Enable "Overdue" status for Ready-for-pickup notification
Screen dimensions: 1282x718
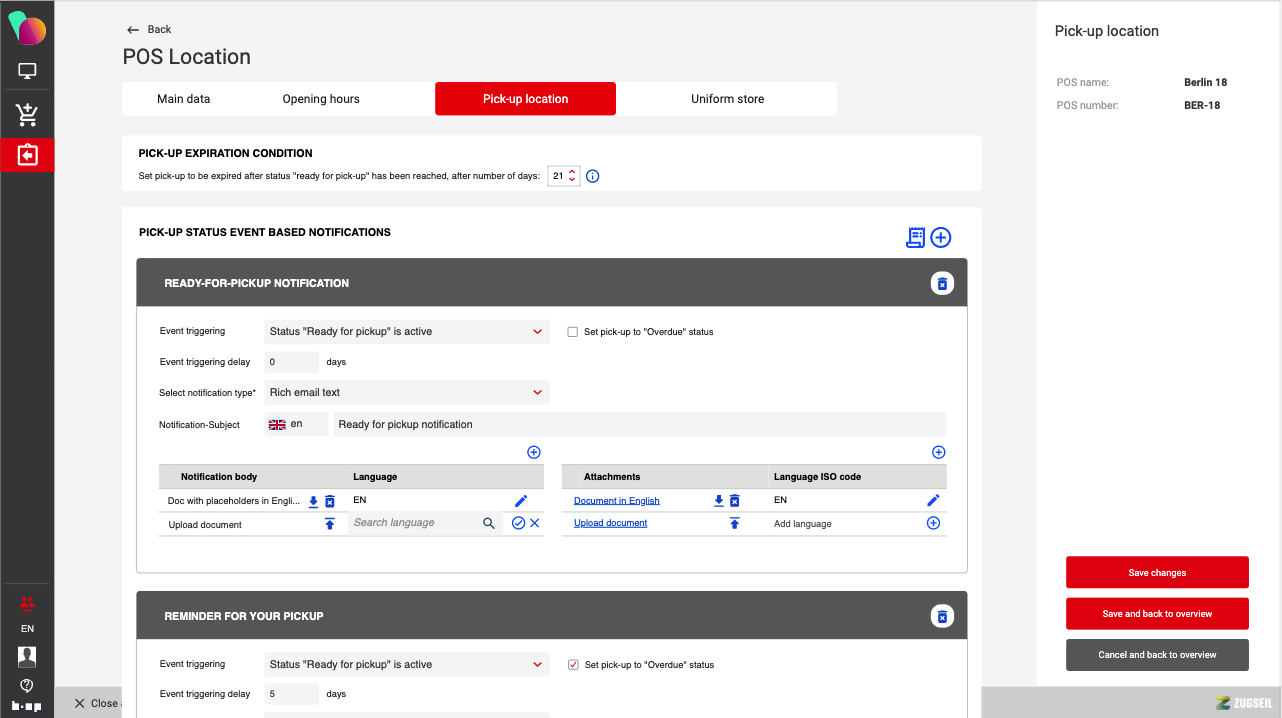tap(573, 332)
